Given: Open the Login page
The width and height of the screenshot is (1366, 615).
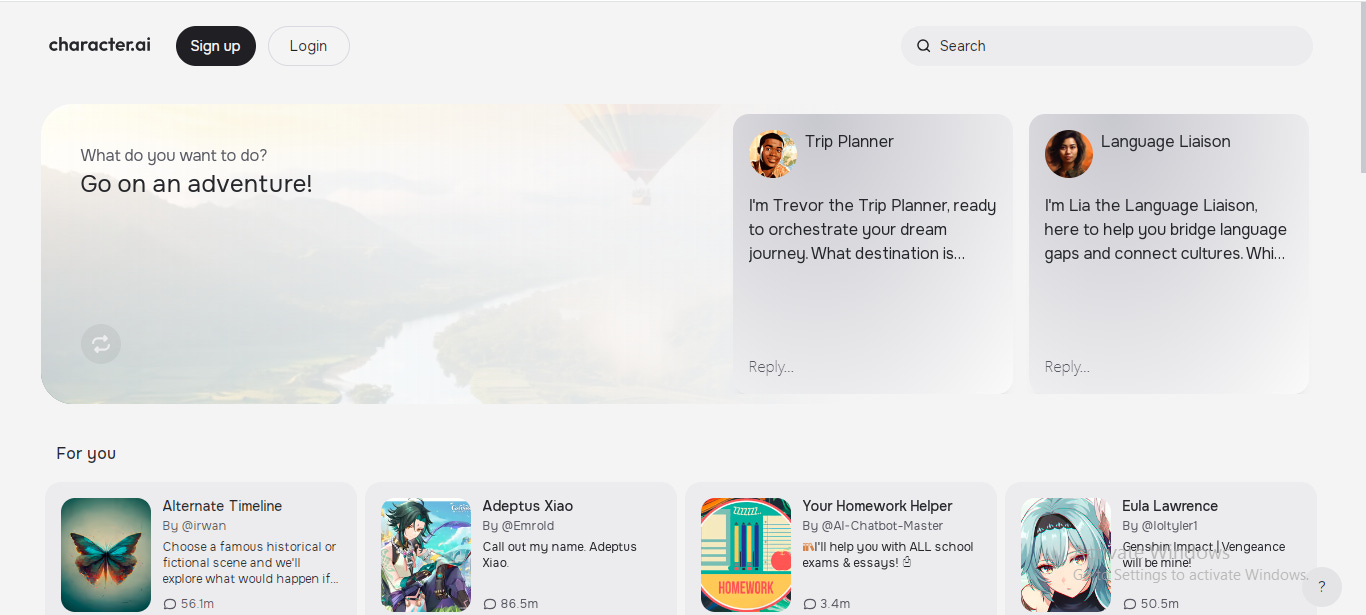Looking at the screenshot, I should (308, 46).
